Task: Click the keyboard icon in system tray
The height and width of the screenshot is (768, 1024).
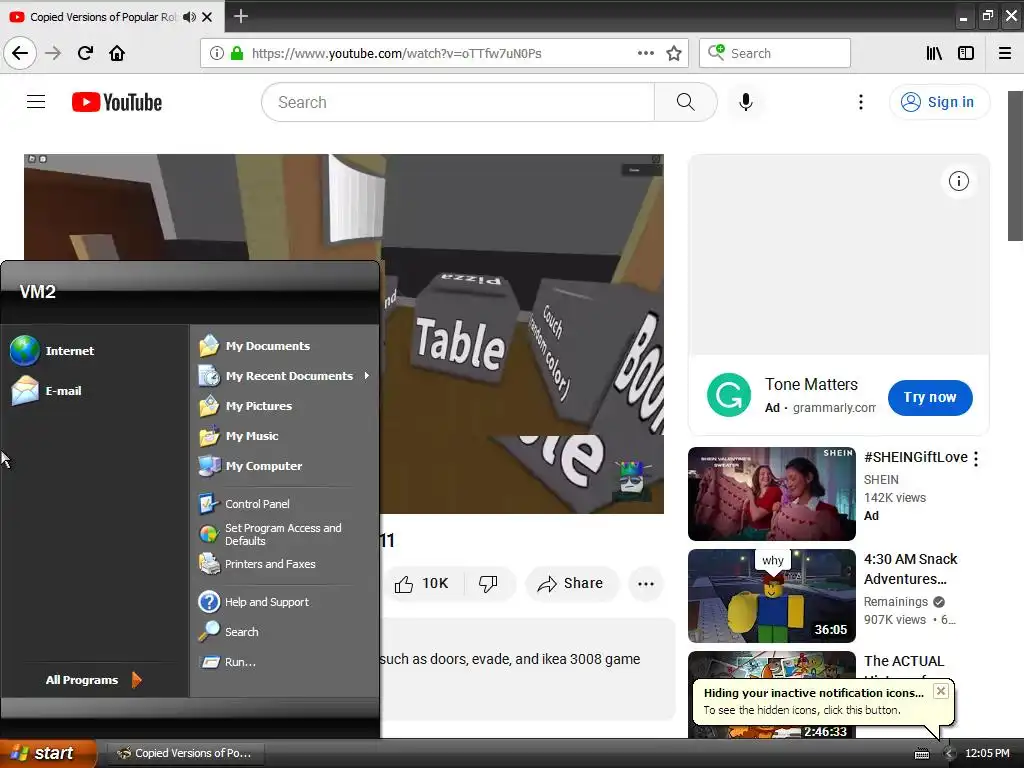Action: click(x=921, y=754)
